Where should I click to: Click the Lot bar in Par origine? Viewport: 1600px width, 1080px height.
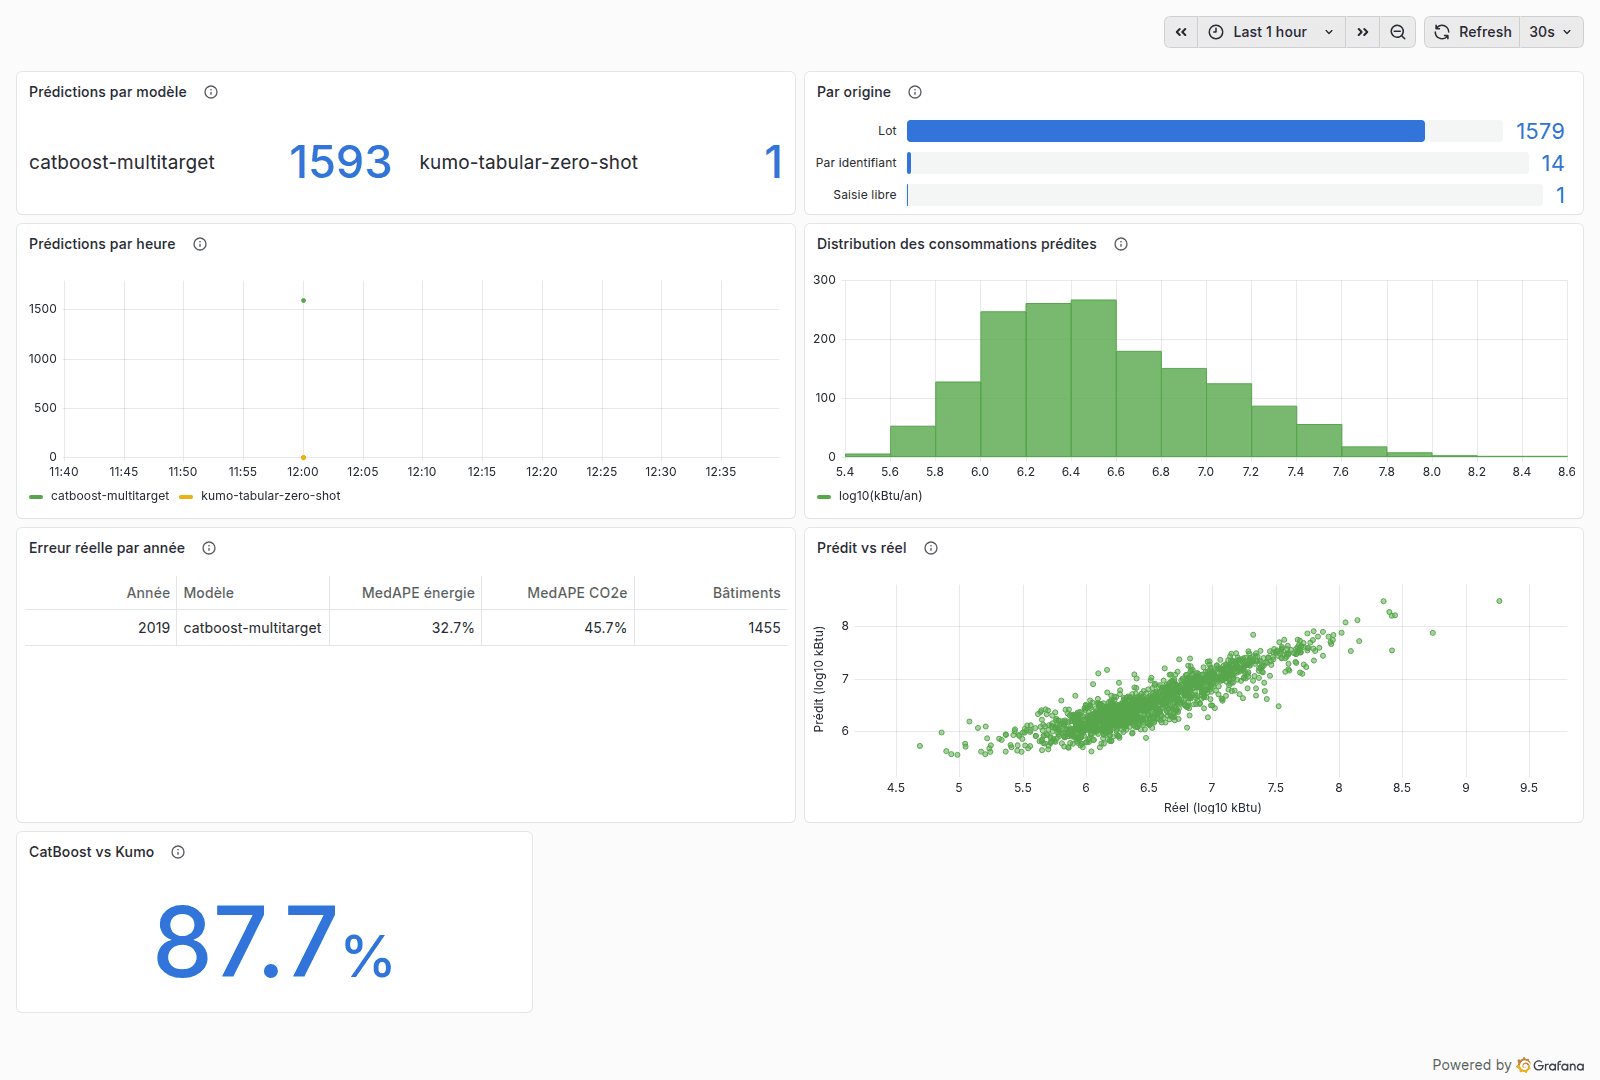[x=1166, y=131]
